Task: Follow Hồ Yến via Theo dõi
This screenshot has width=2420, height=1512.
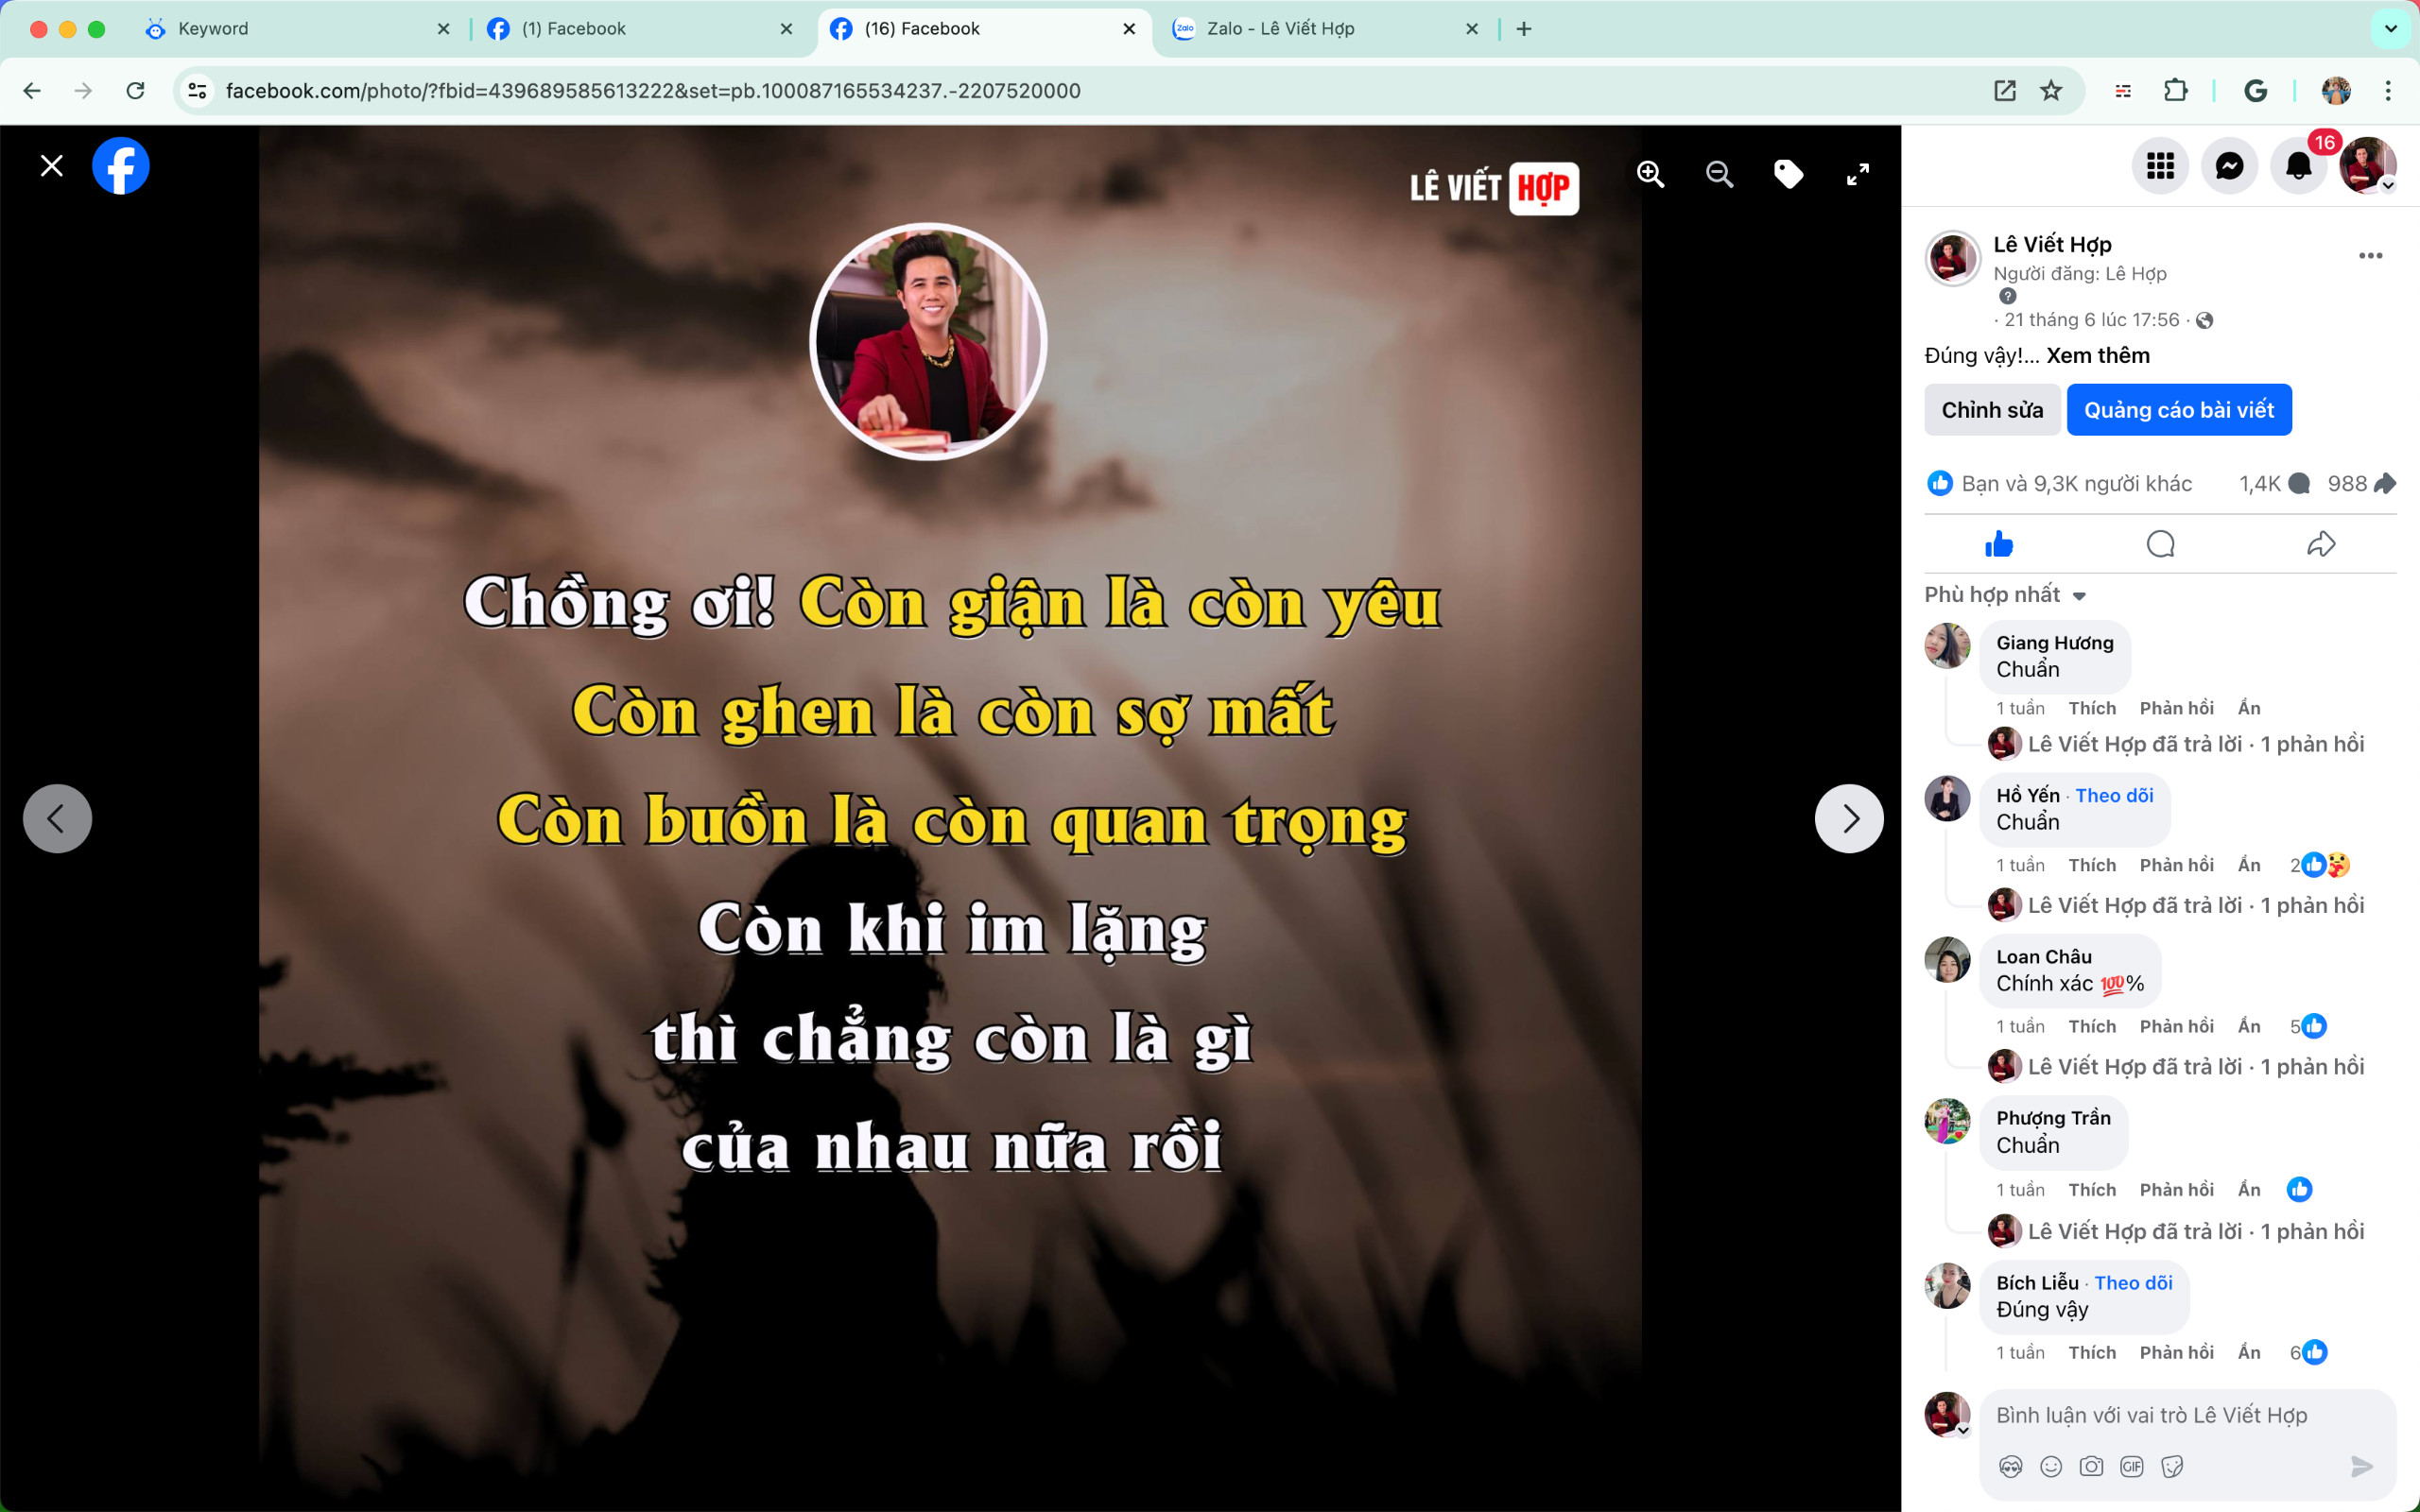Action: click(x=2114, y=796)
